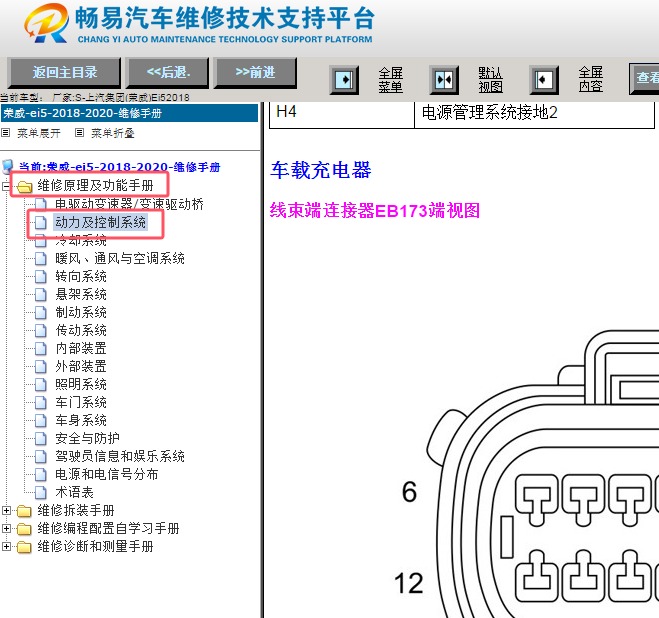
Task: Click 全屏菜单 label
Action: click(390, 80)
